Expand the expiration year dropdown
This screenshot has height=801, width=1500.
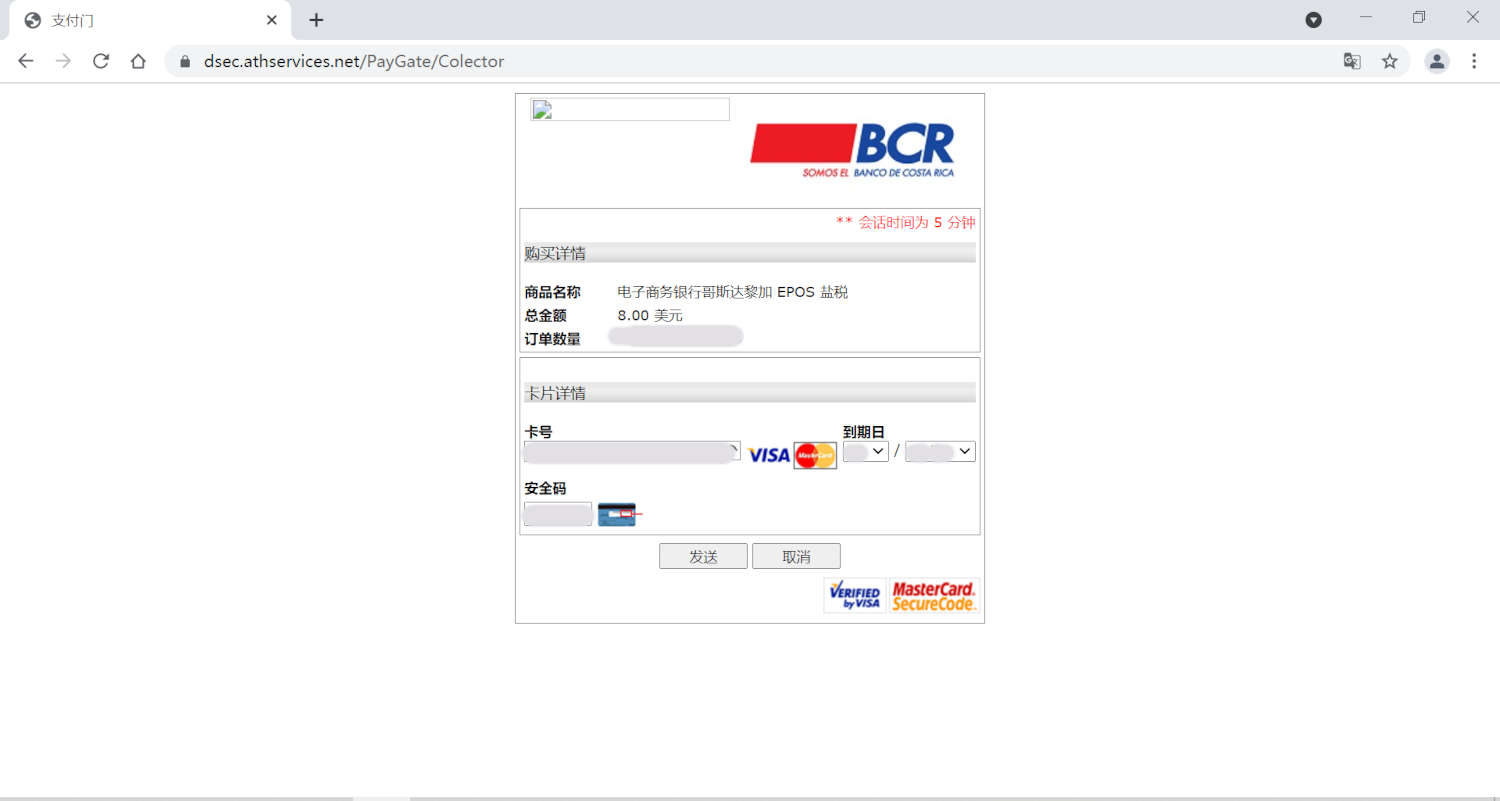940,452
